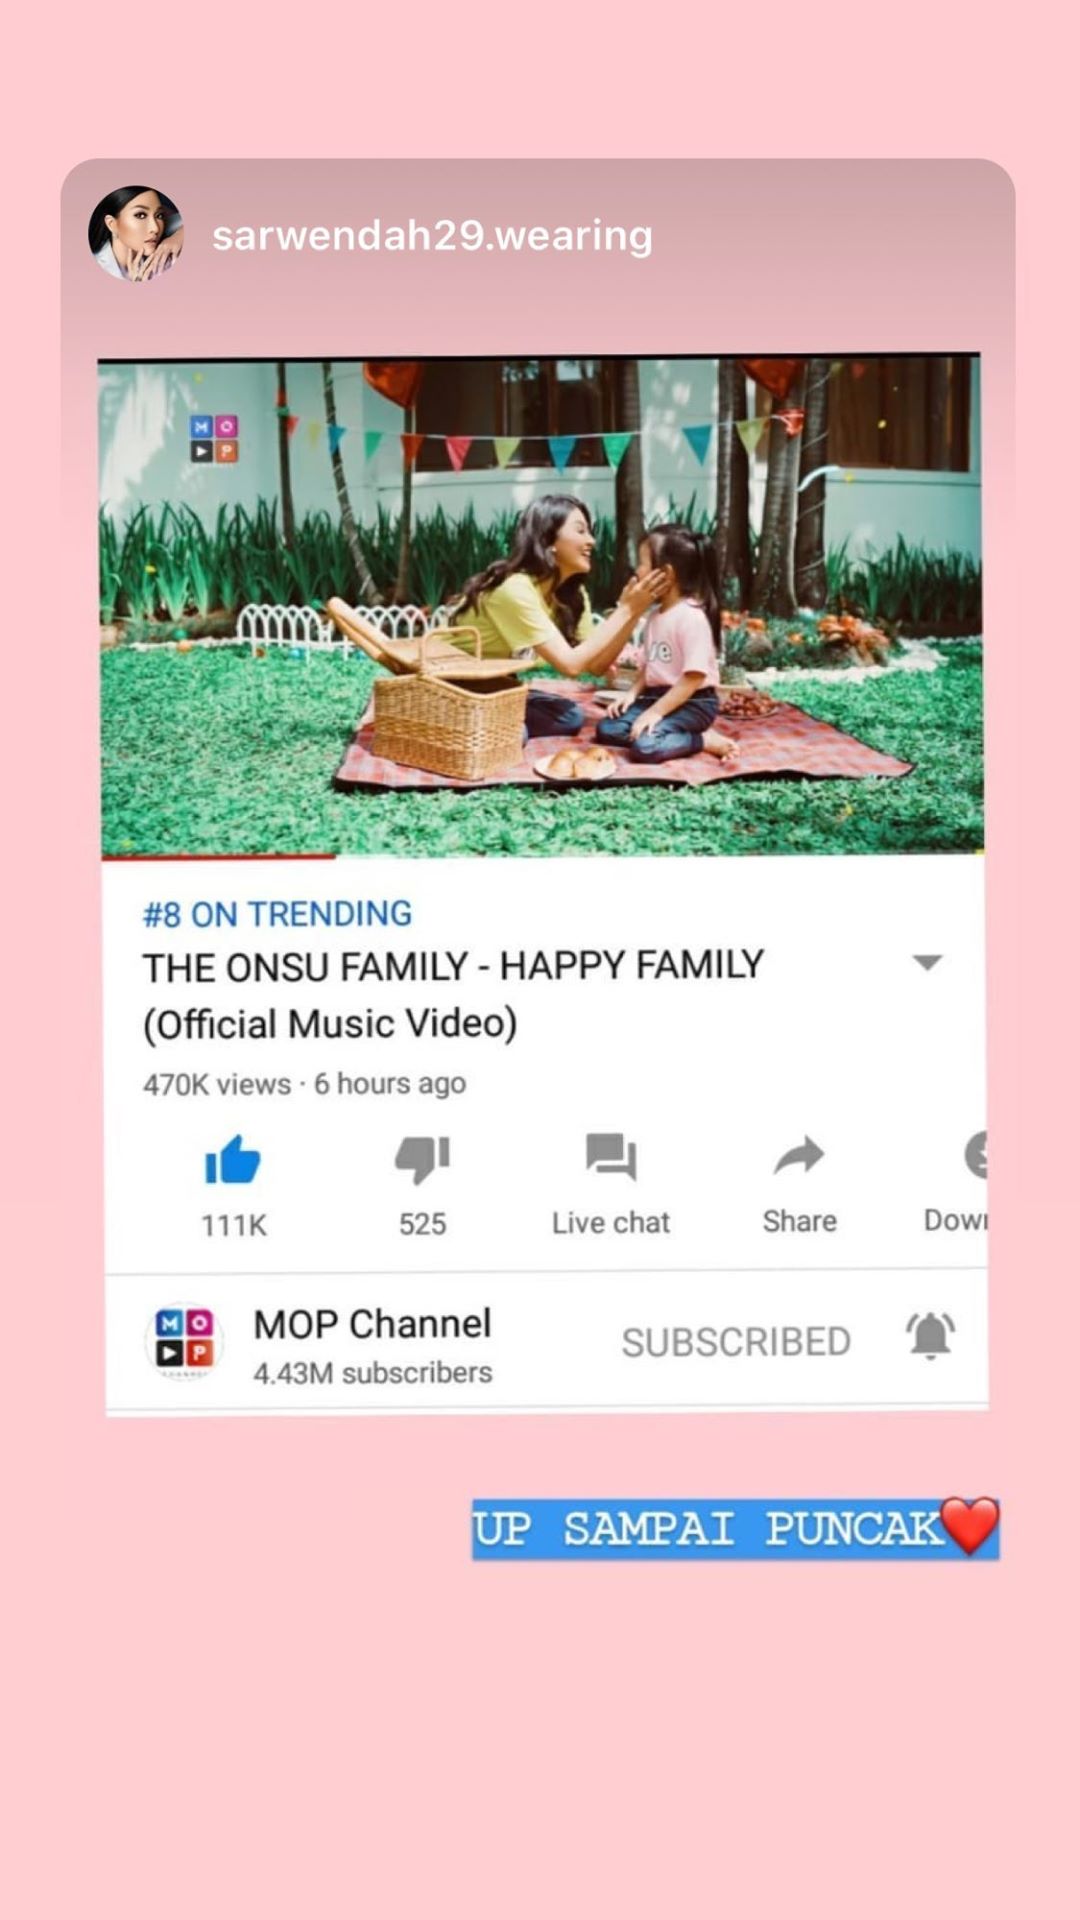
Task: Toggle the notification bell for MOP Channel
Action: tap(930, 1336)
